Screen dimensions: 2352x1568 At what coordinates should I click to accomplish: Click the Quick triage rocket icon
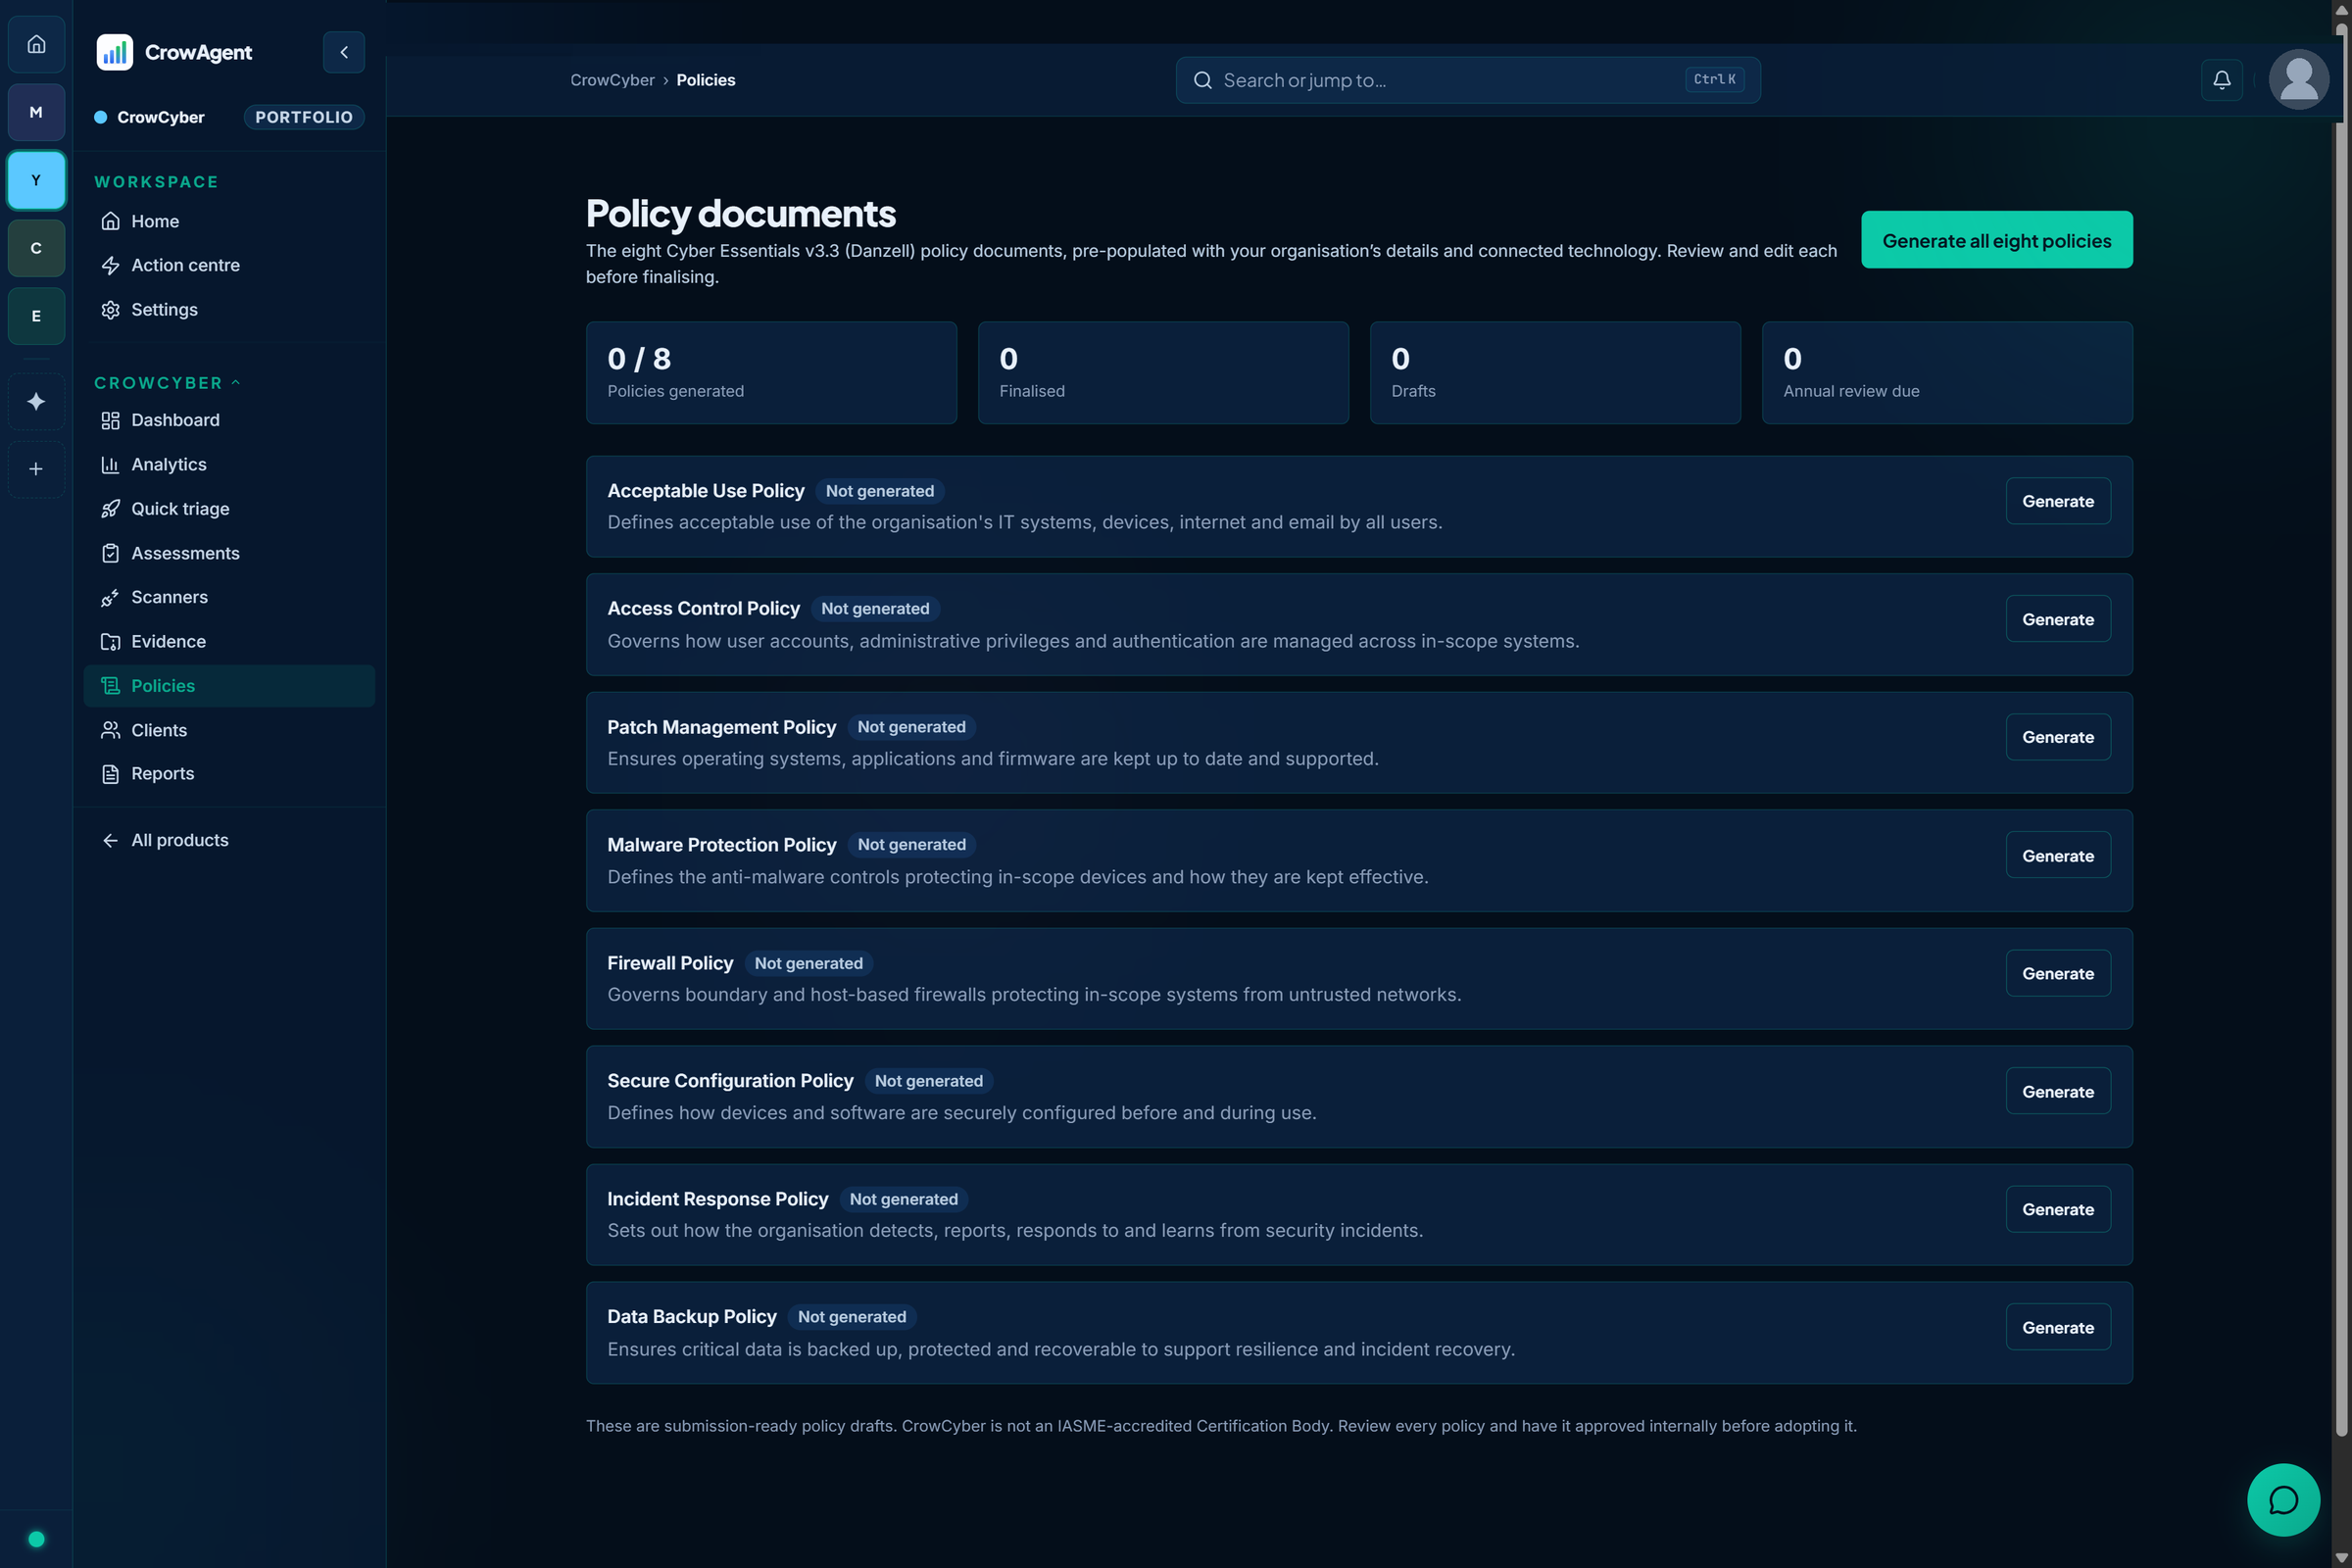(110, 509)
